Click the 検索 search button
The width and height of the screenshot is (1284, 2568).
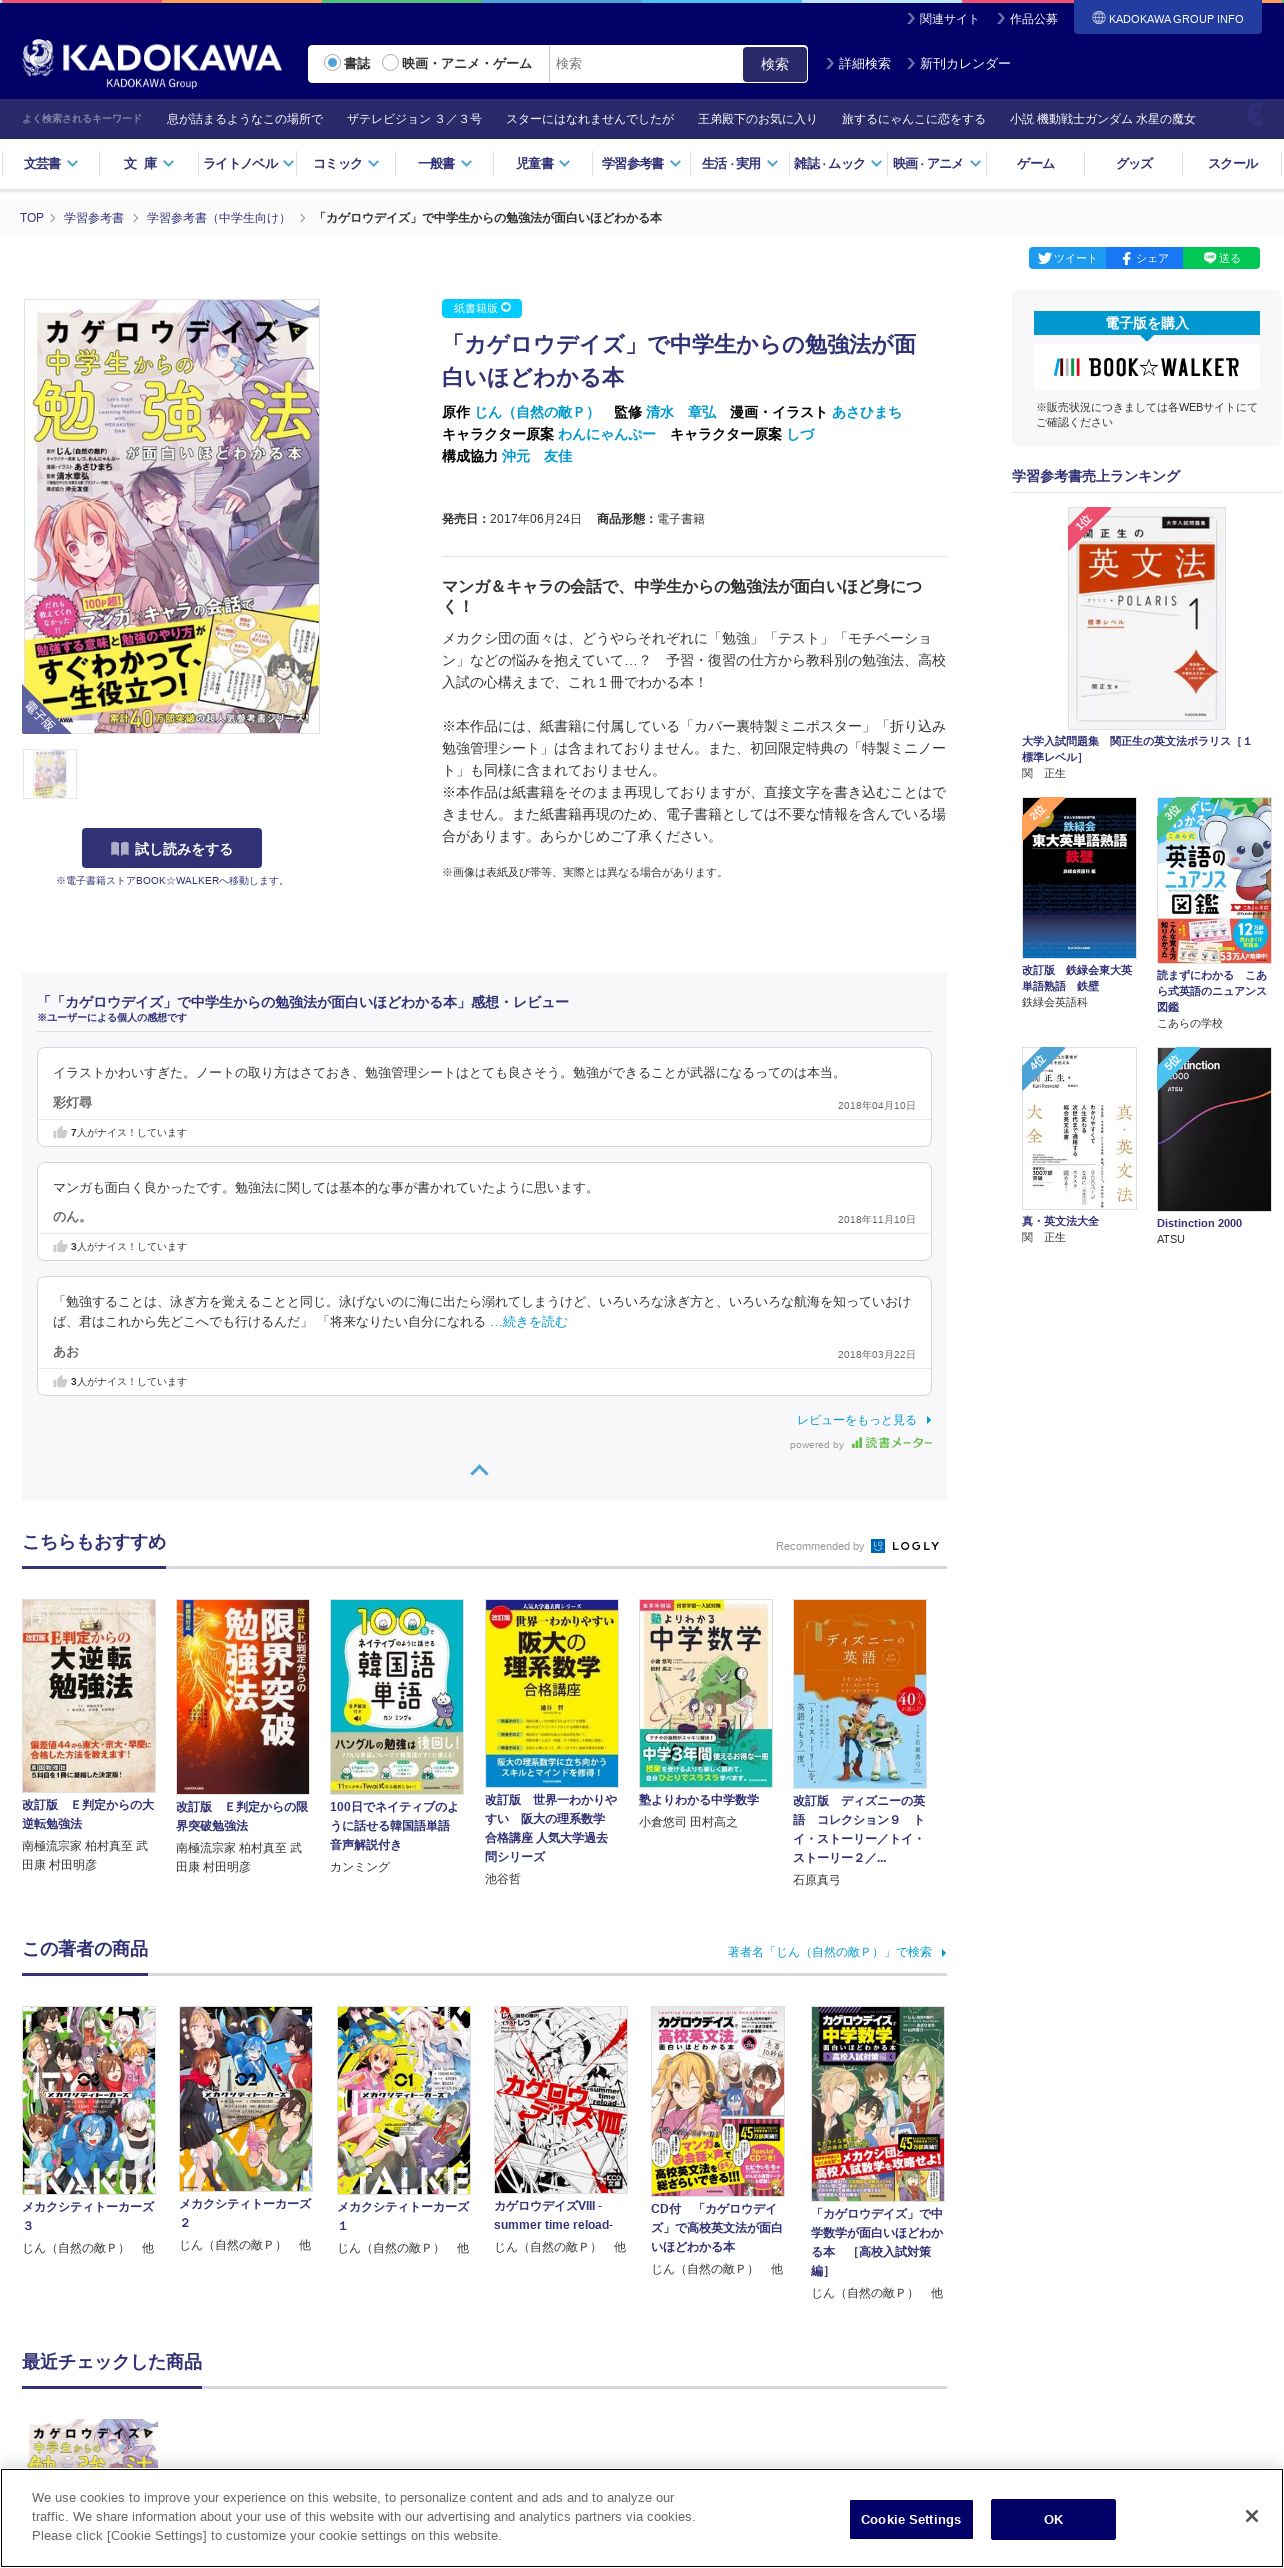[775, 64]
